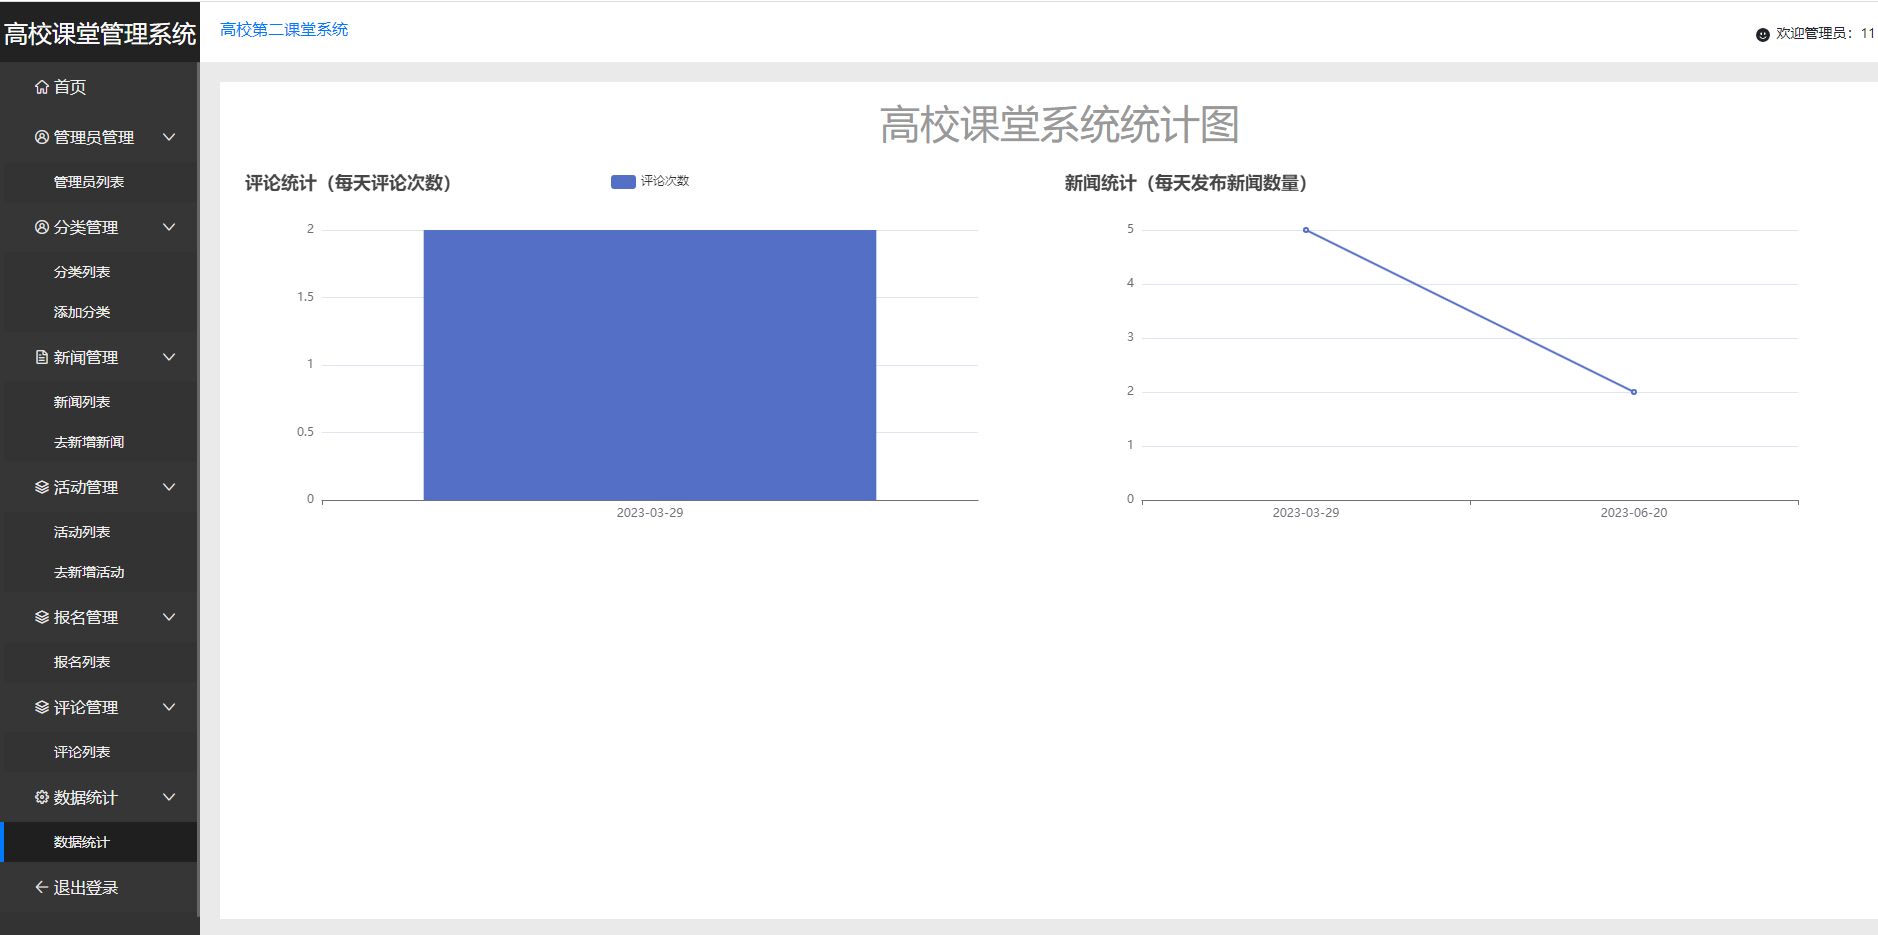The image size is (1878, 935).
Task: Click the document icon beside 新闻管理
Action: (x=42, y=357)
